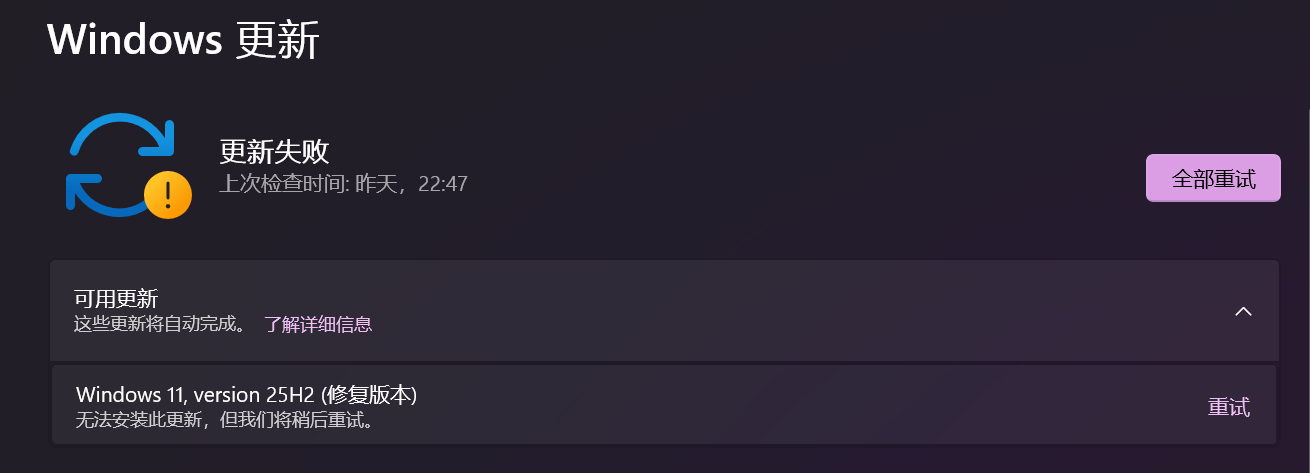Select the Windows 11, version 25H2 entry title
The image size is (1310, 473).
[246, 395]
